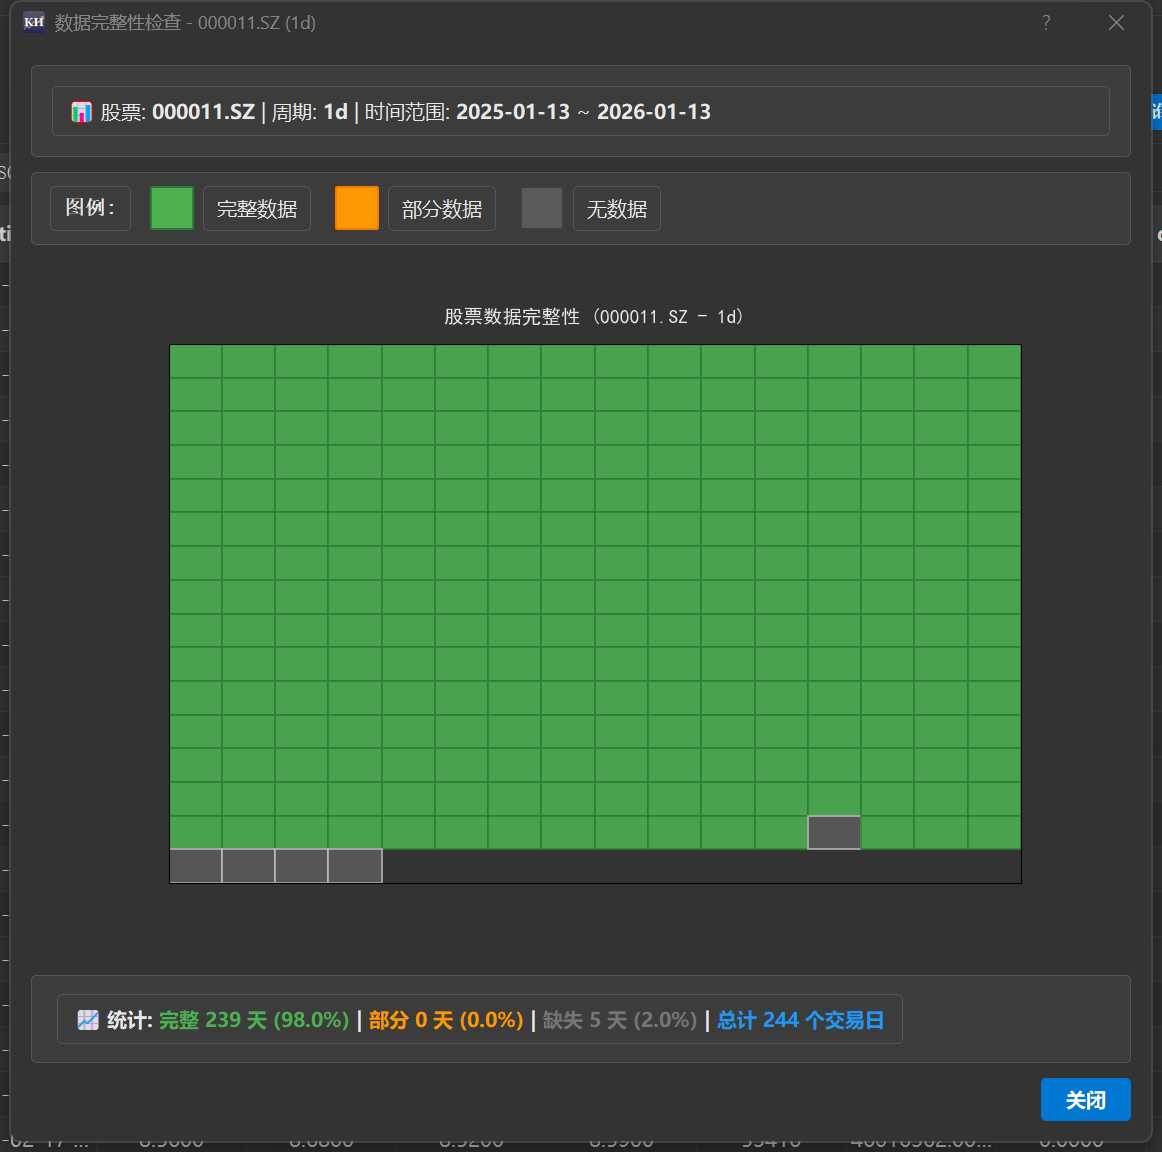1162x1152 pixels.
Task: Select the green 完整数据 legend swatch
Action: 172,208
